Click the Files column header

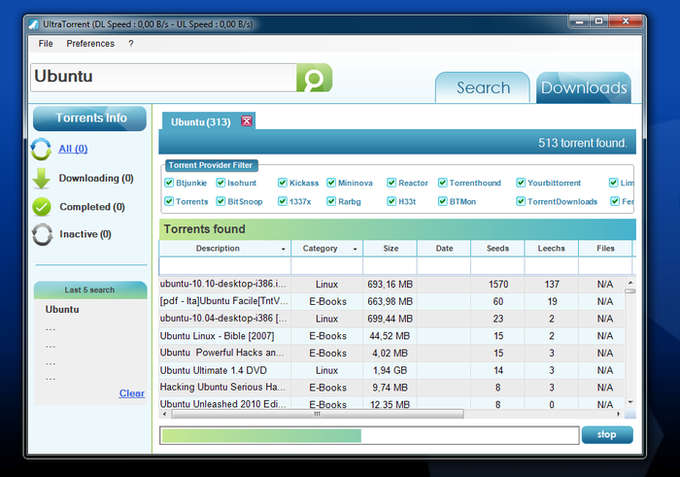[x=605, y=248]
